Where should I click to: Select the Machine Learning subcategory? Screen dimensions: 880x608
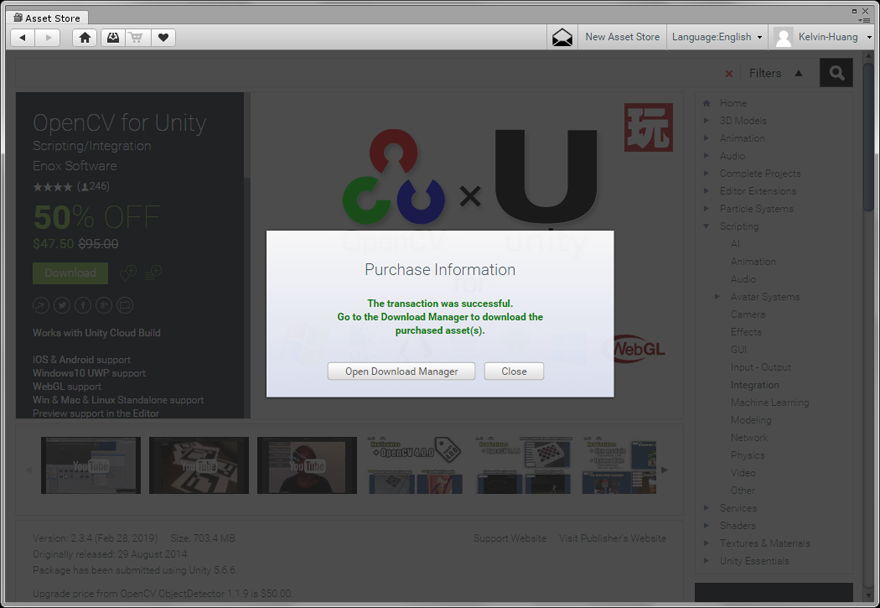(770, 403)
